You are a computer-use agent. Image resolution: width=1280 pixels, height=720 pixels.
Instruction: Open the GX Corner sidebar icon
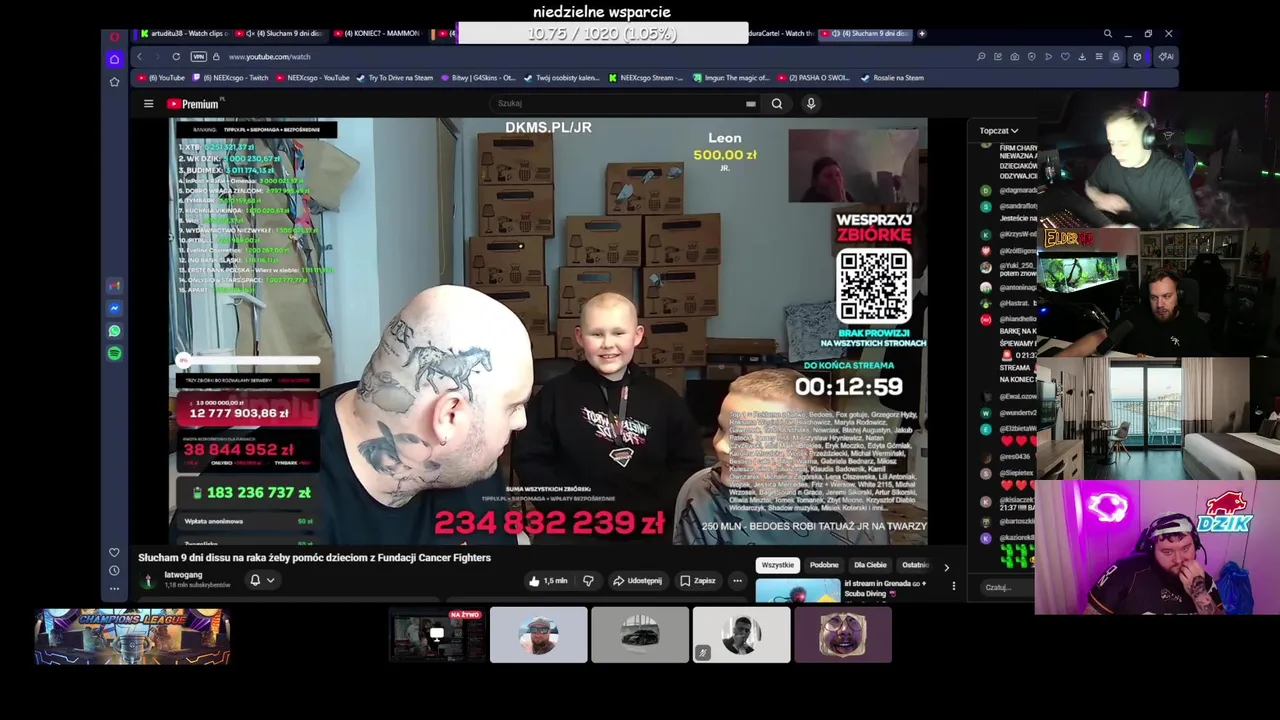[114, 59]
